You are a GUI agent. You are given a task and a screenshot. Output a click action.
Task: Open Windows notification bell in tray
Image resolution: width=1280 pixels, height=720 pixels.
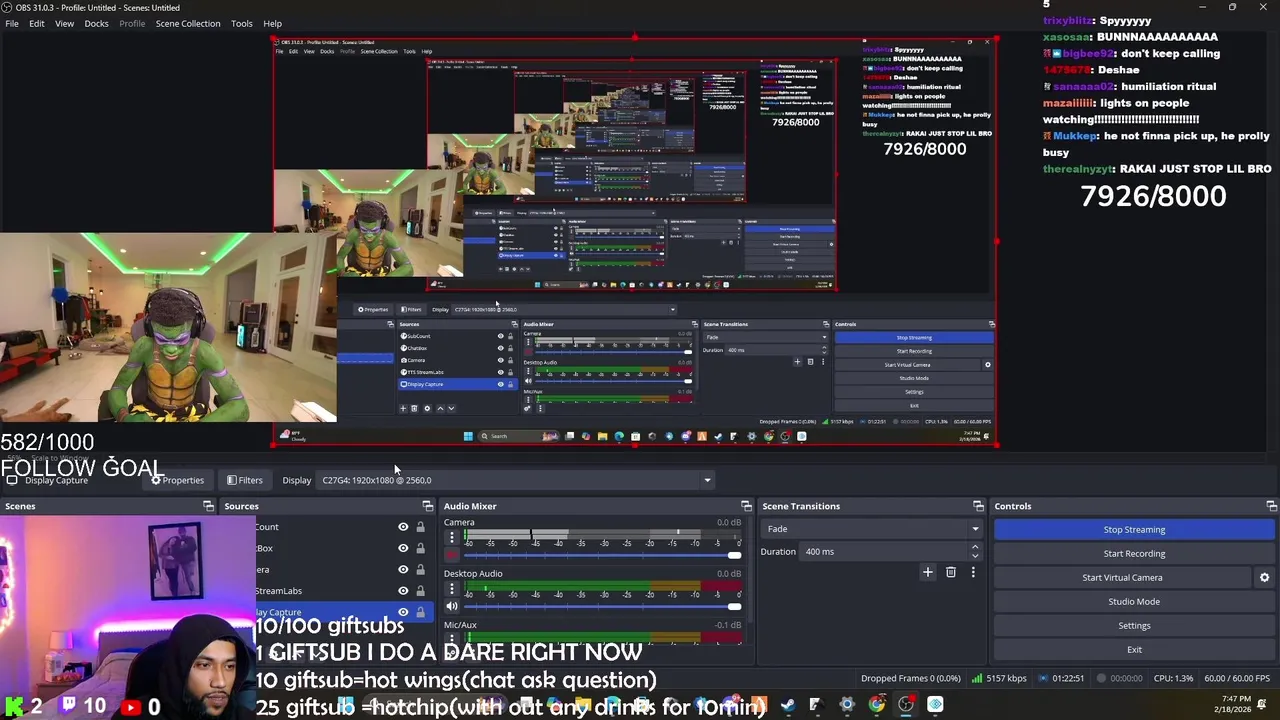point(1264,706)
